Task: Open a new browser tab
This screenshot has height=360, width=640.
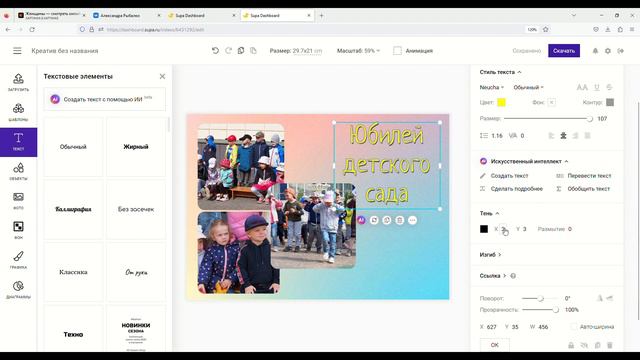Action: (321, 16)
